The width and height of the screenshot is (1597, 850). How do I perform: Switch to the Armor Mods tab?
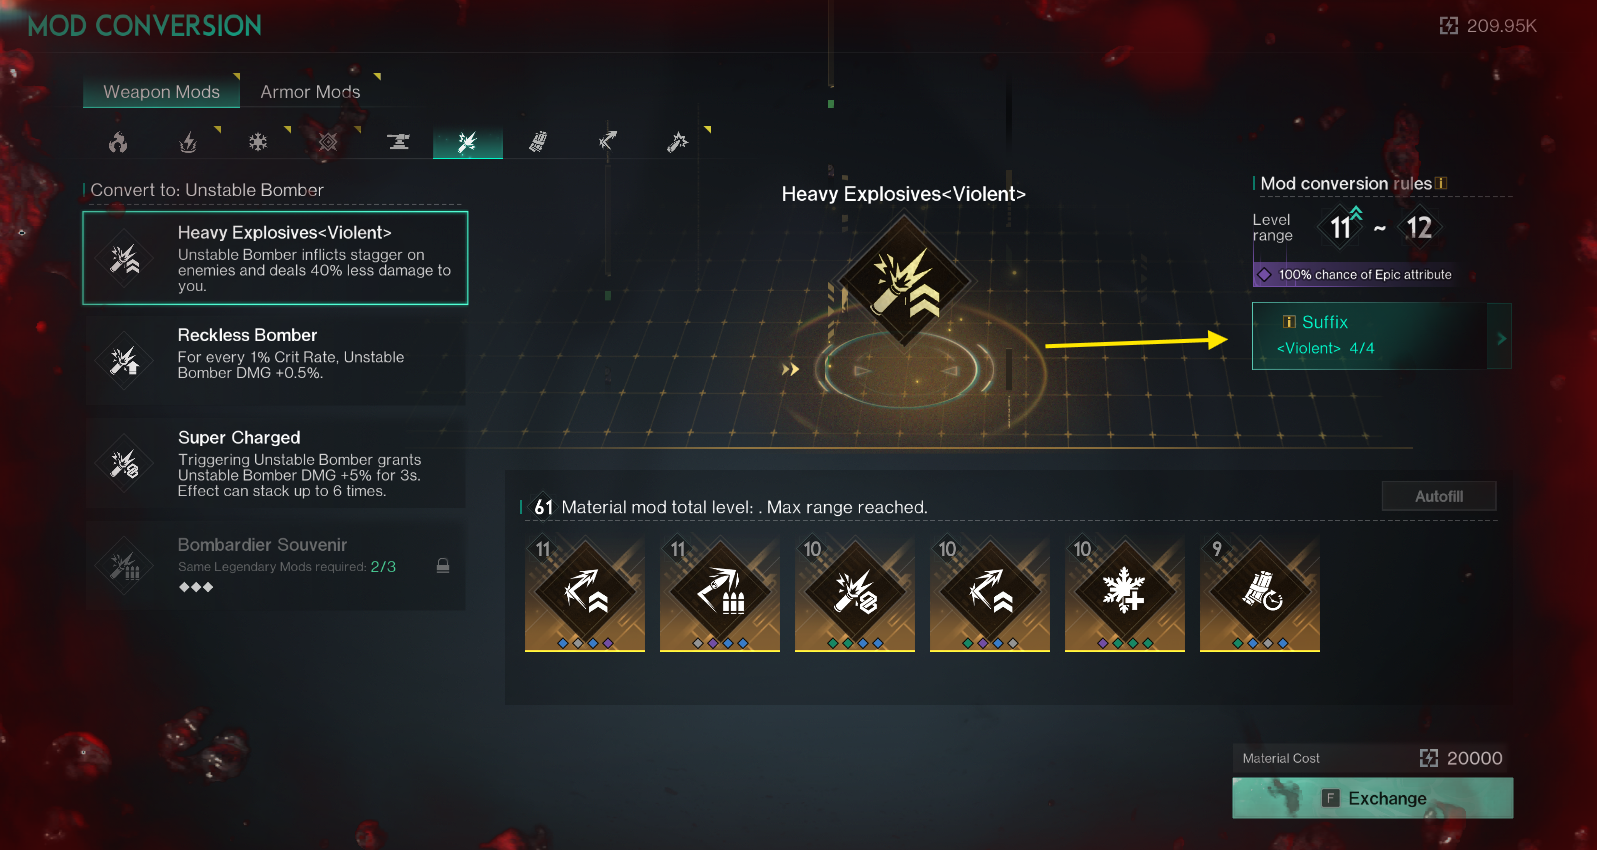[x=310, y=91]
